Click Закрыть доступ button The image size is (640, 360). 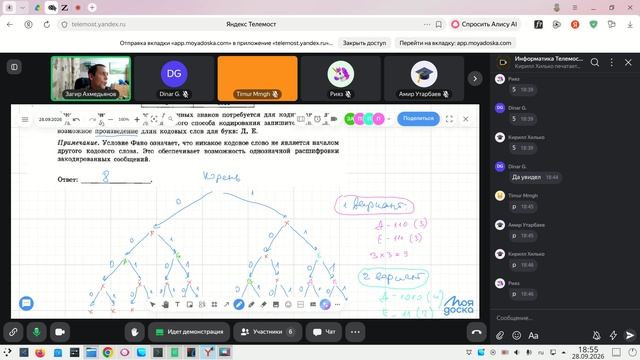[364, 43]
